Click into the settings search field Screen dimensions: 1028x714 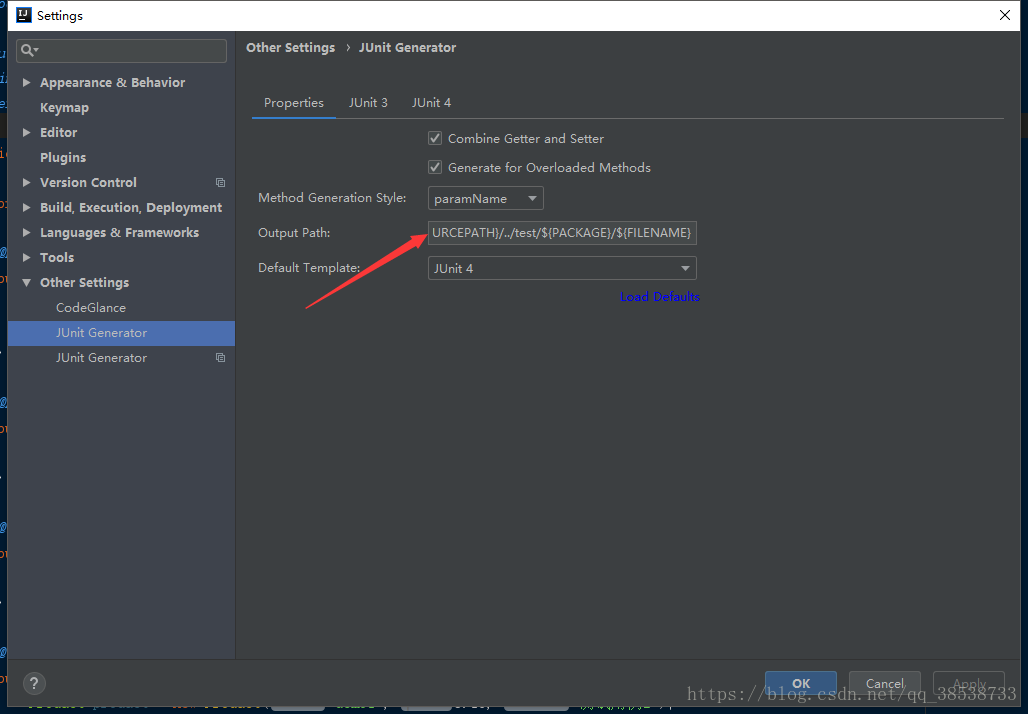121,50
